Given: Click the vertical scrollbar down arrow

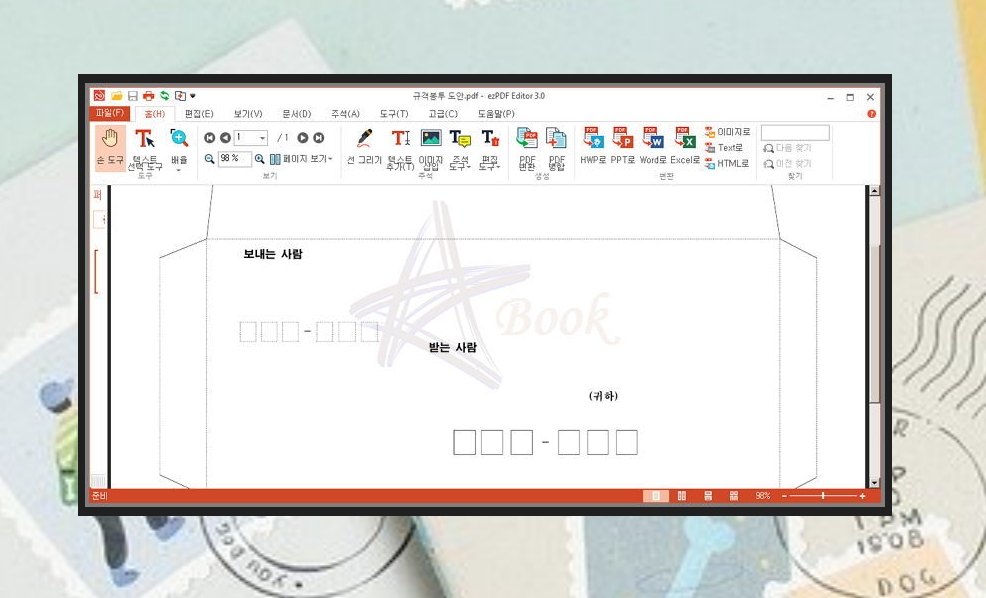Looking at the screenshot, I should tap(874, 483).
